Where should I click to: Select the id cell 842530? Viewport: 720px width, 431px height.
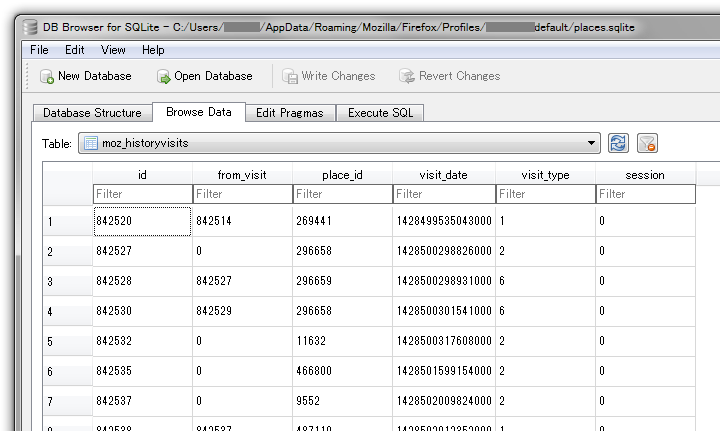tap(142, 311)
